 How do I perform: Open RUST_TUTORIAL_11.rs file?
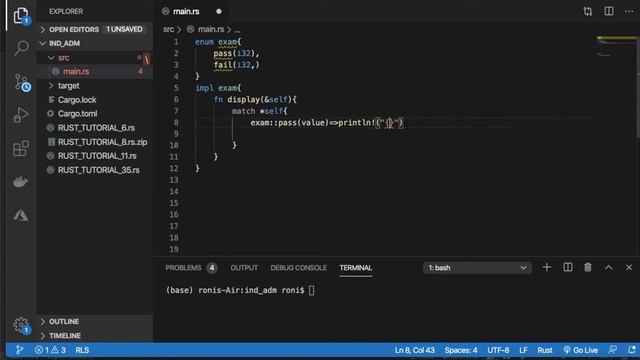pos(96,156)
